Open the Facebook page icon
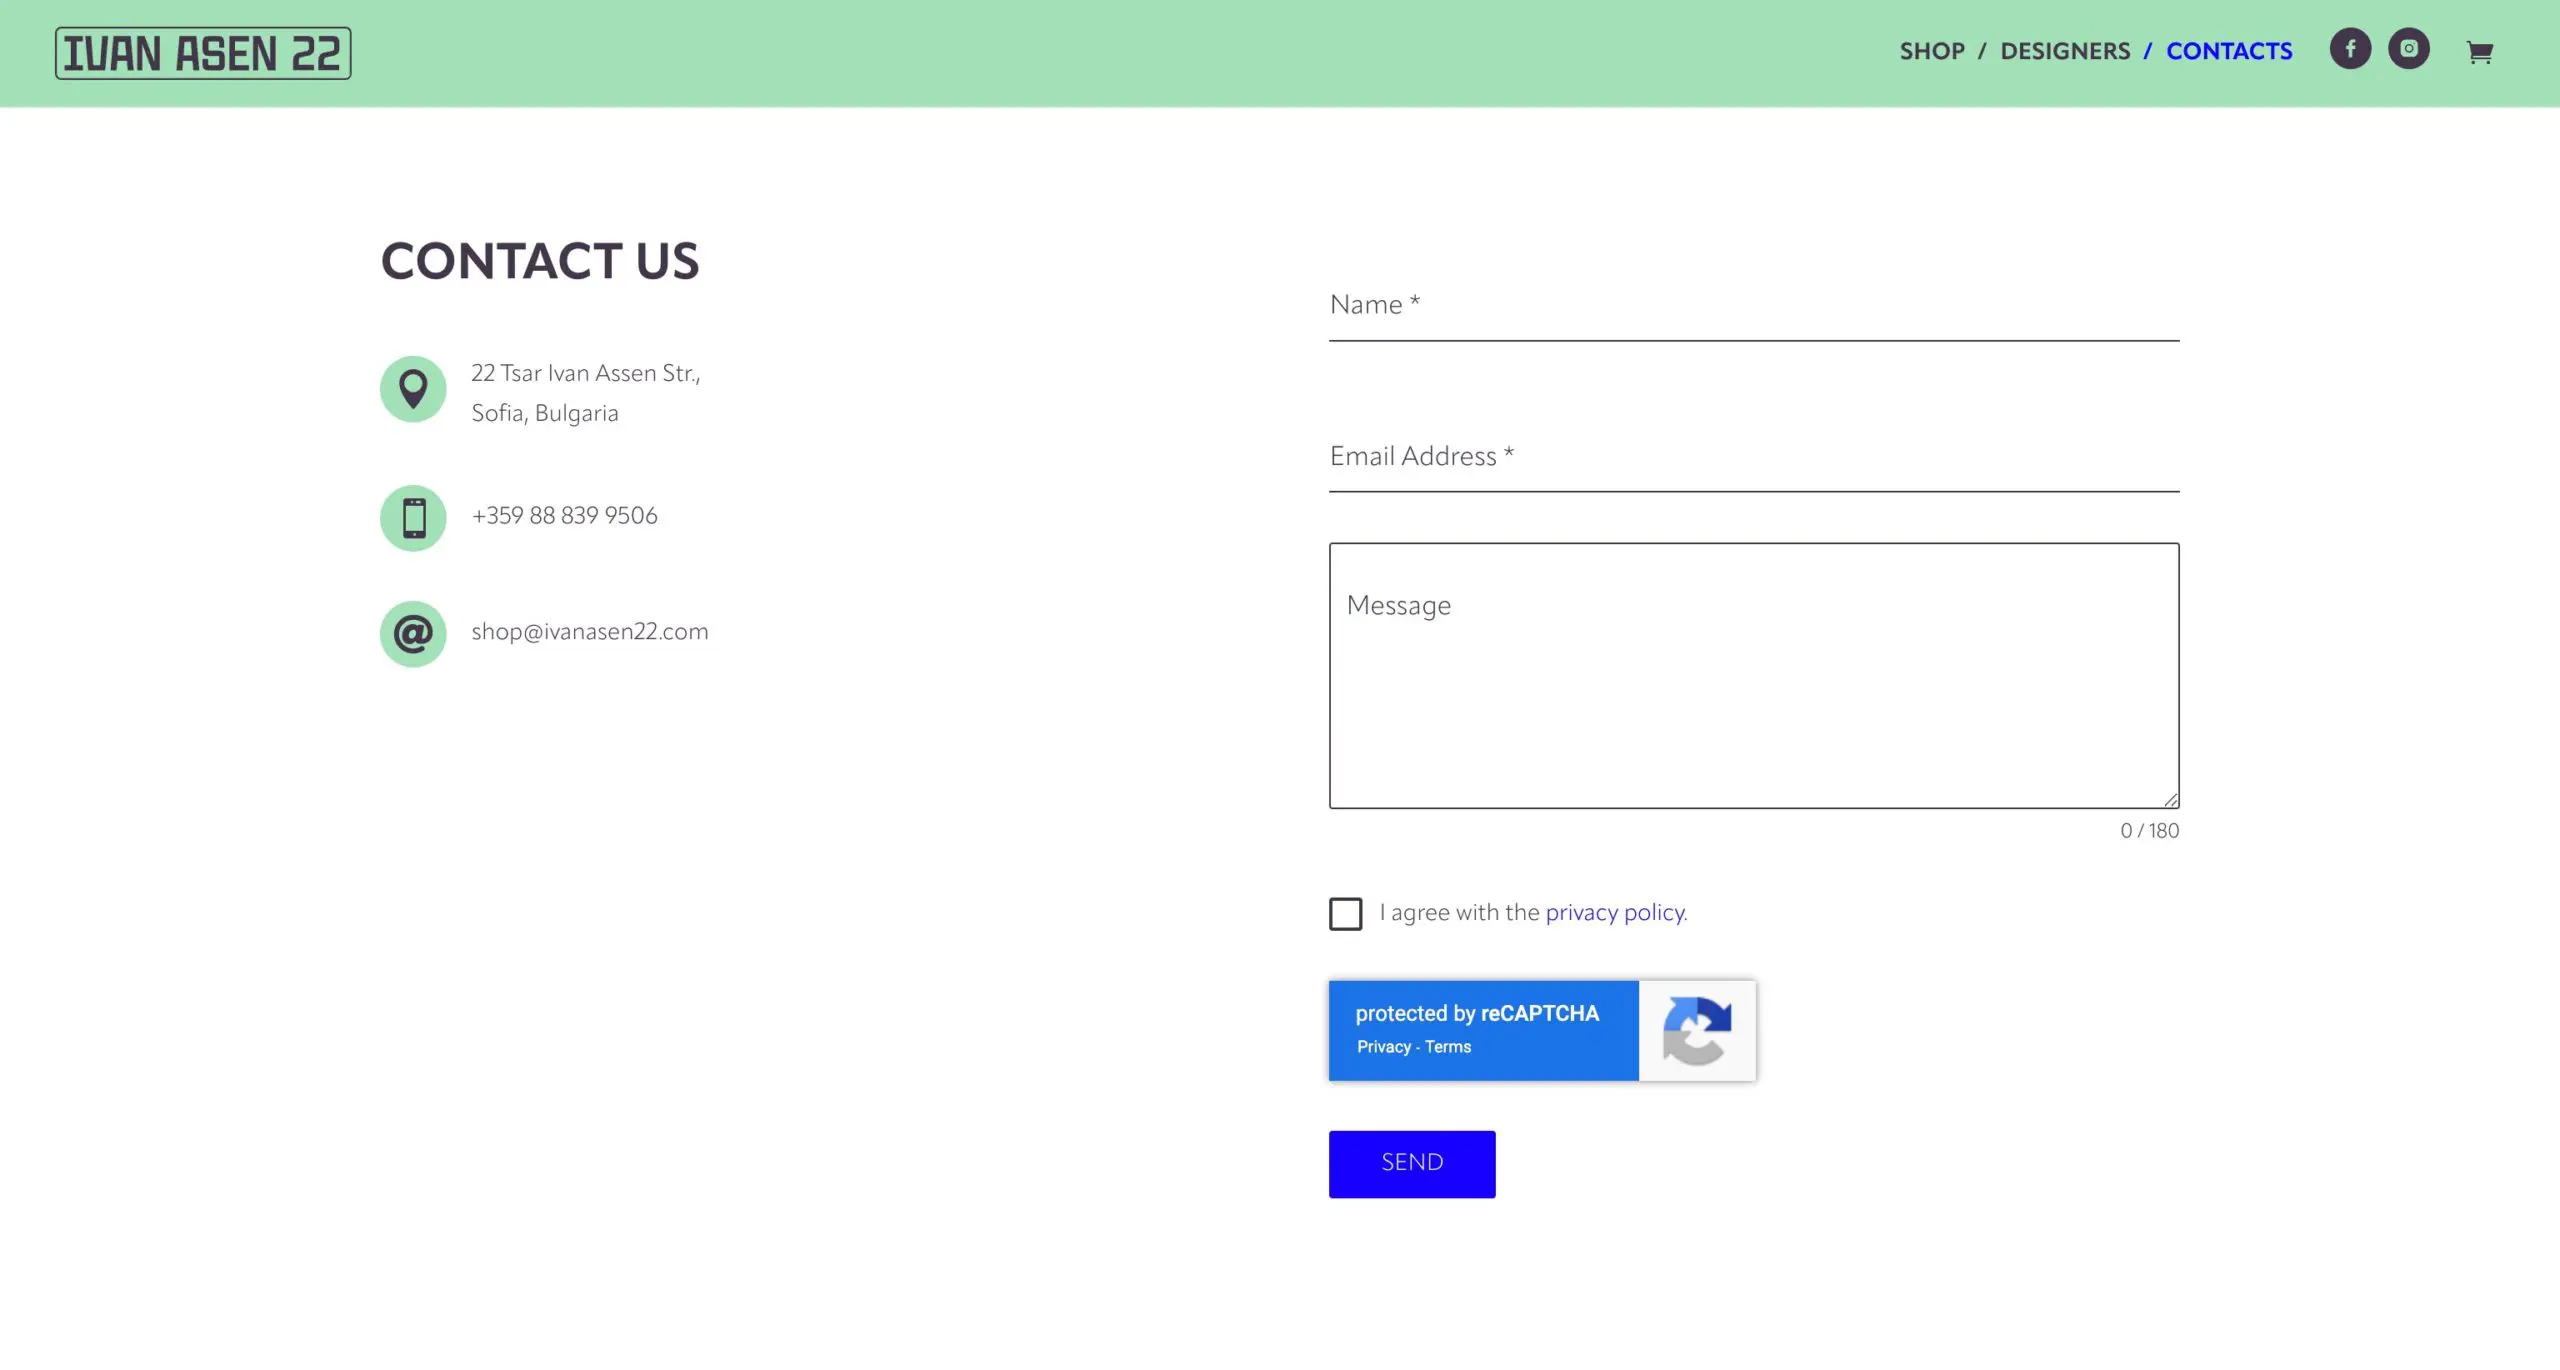Screen dimensions: 2560x1370 (x=2350, y=49)
